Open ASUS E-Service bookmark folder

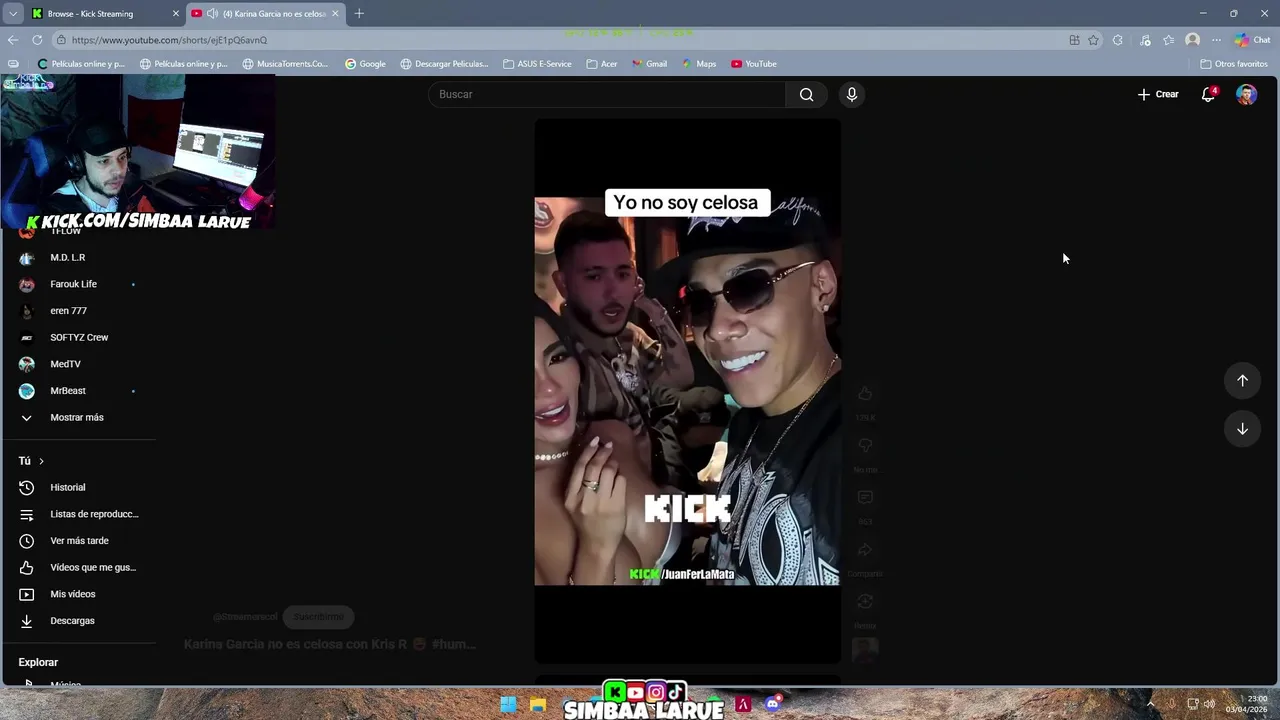[538, 64]
